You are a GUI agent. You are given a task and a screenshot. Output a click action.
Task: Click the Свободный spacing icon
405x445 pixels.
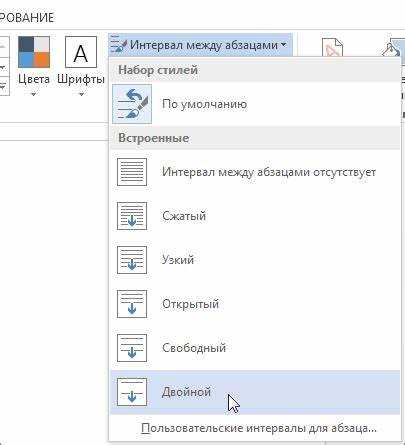[x=132, y=348]
